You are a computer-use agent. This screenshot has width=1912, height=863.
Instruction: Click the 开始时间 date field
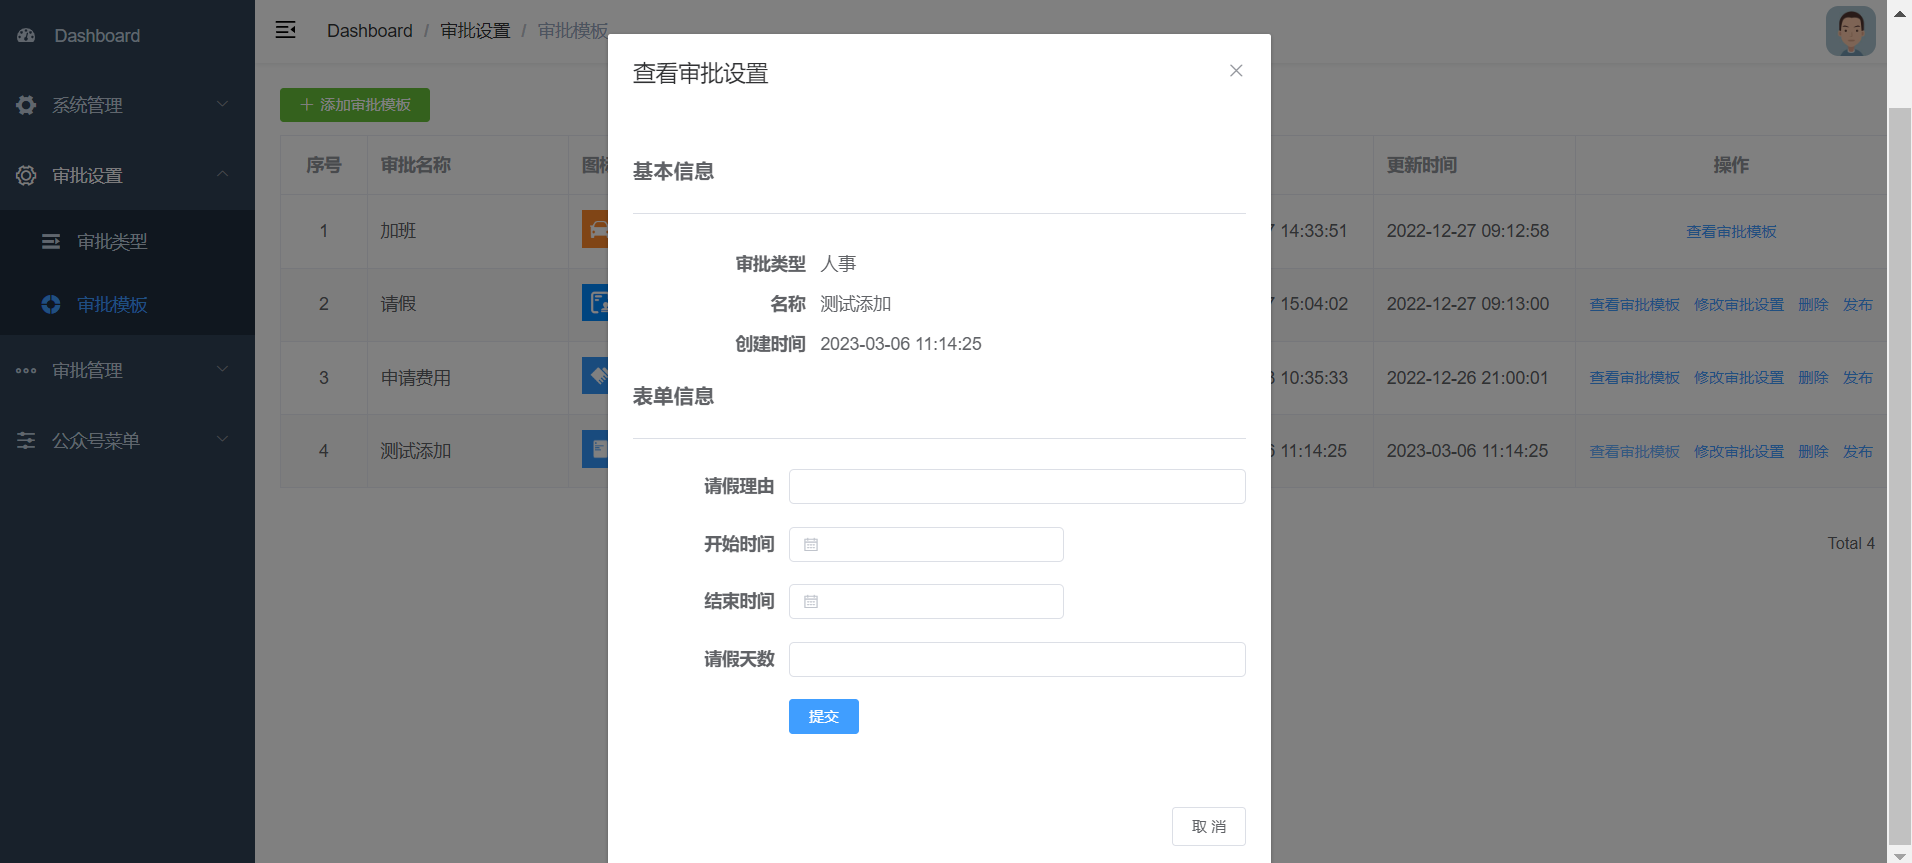pyautogui.click(x=926, y=544)
